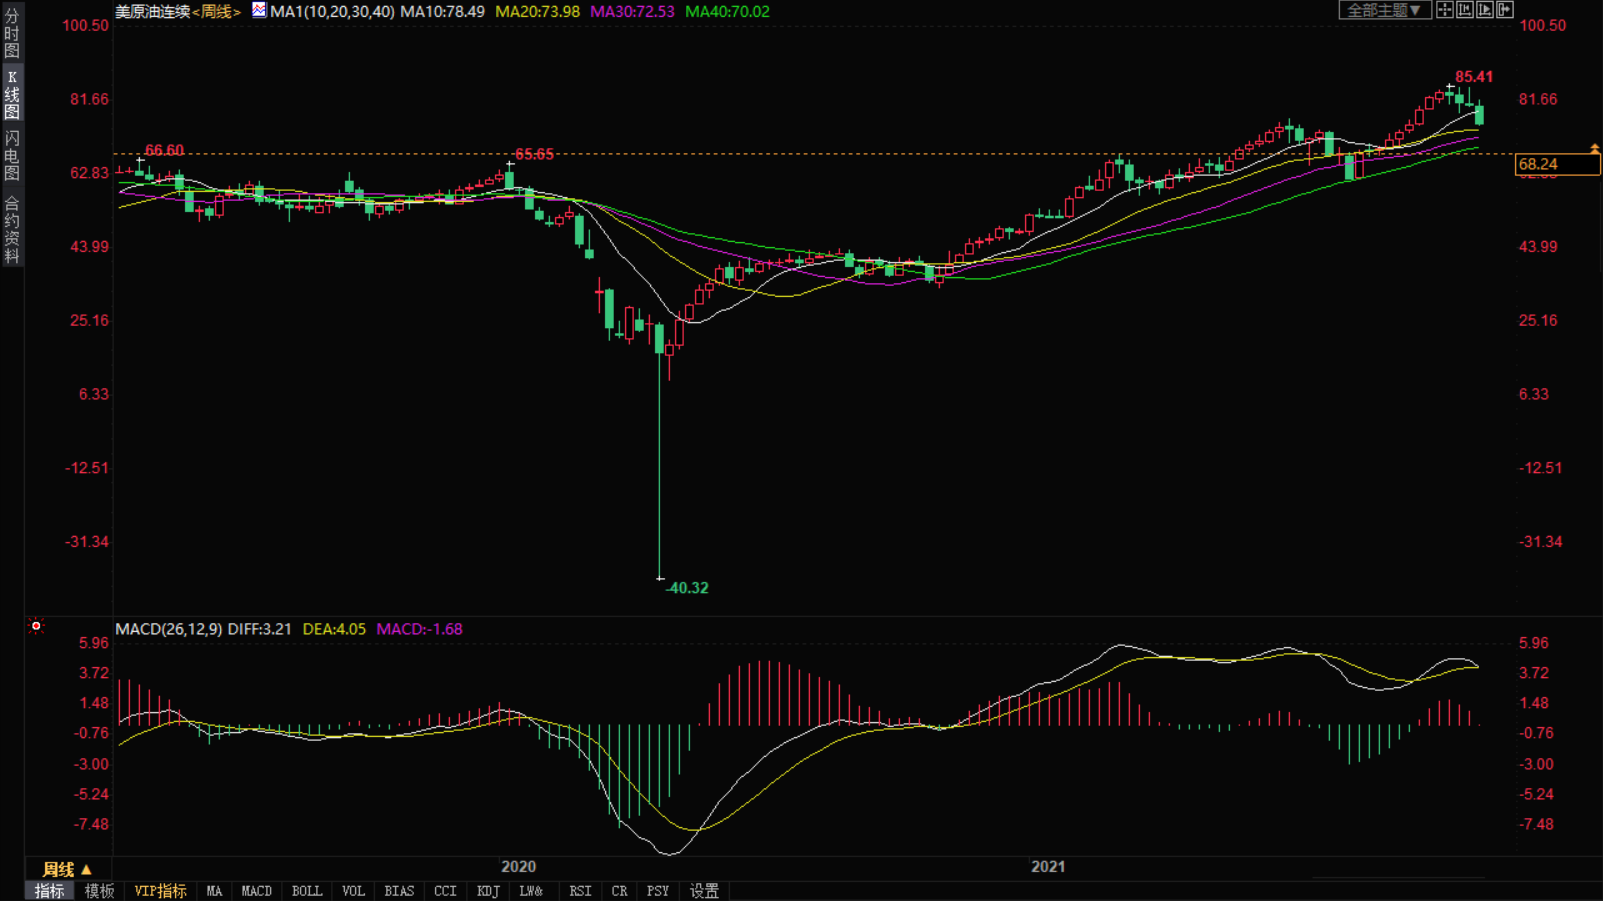Open indicator 设置 settings

pyautogui.click(x=704, y=891)
